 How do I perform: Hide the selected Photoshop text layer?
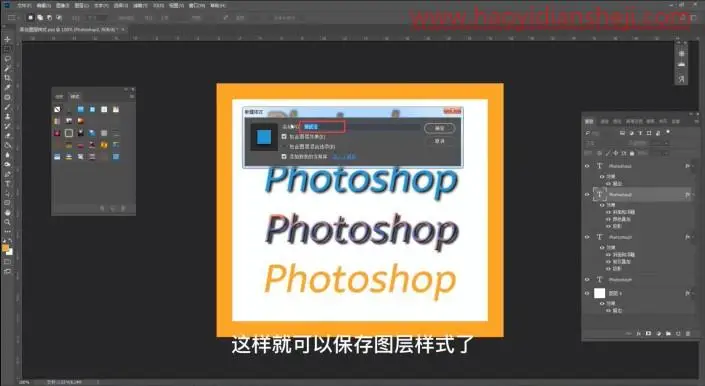(x=587, y=195)
